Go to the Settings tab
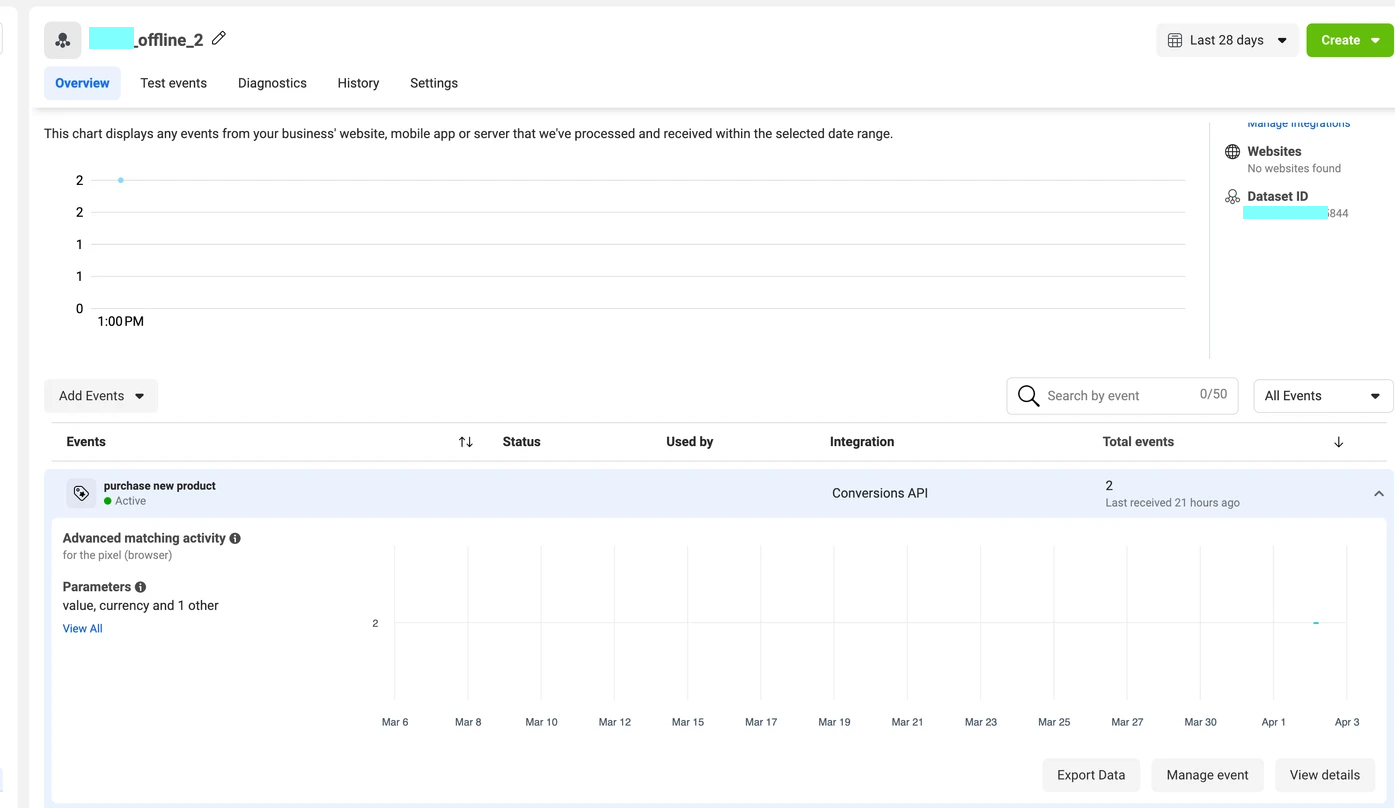The image size is (1395, 808). pos(433,83)
